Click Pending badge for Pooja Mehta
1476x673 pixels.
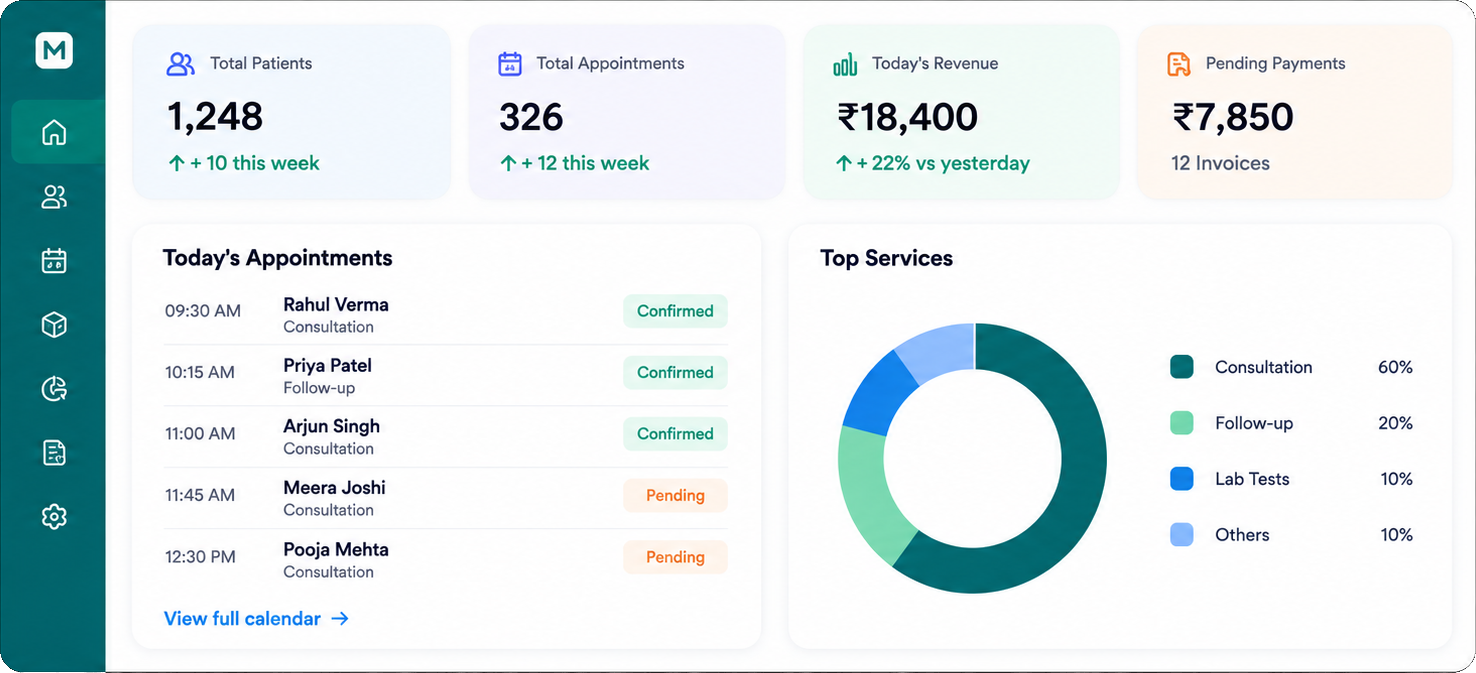pos(675,557)
